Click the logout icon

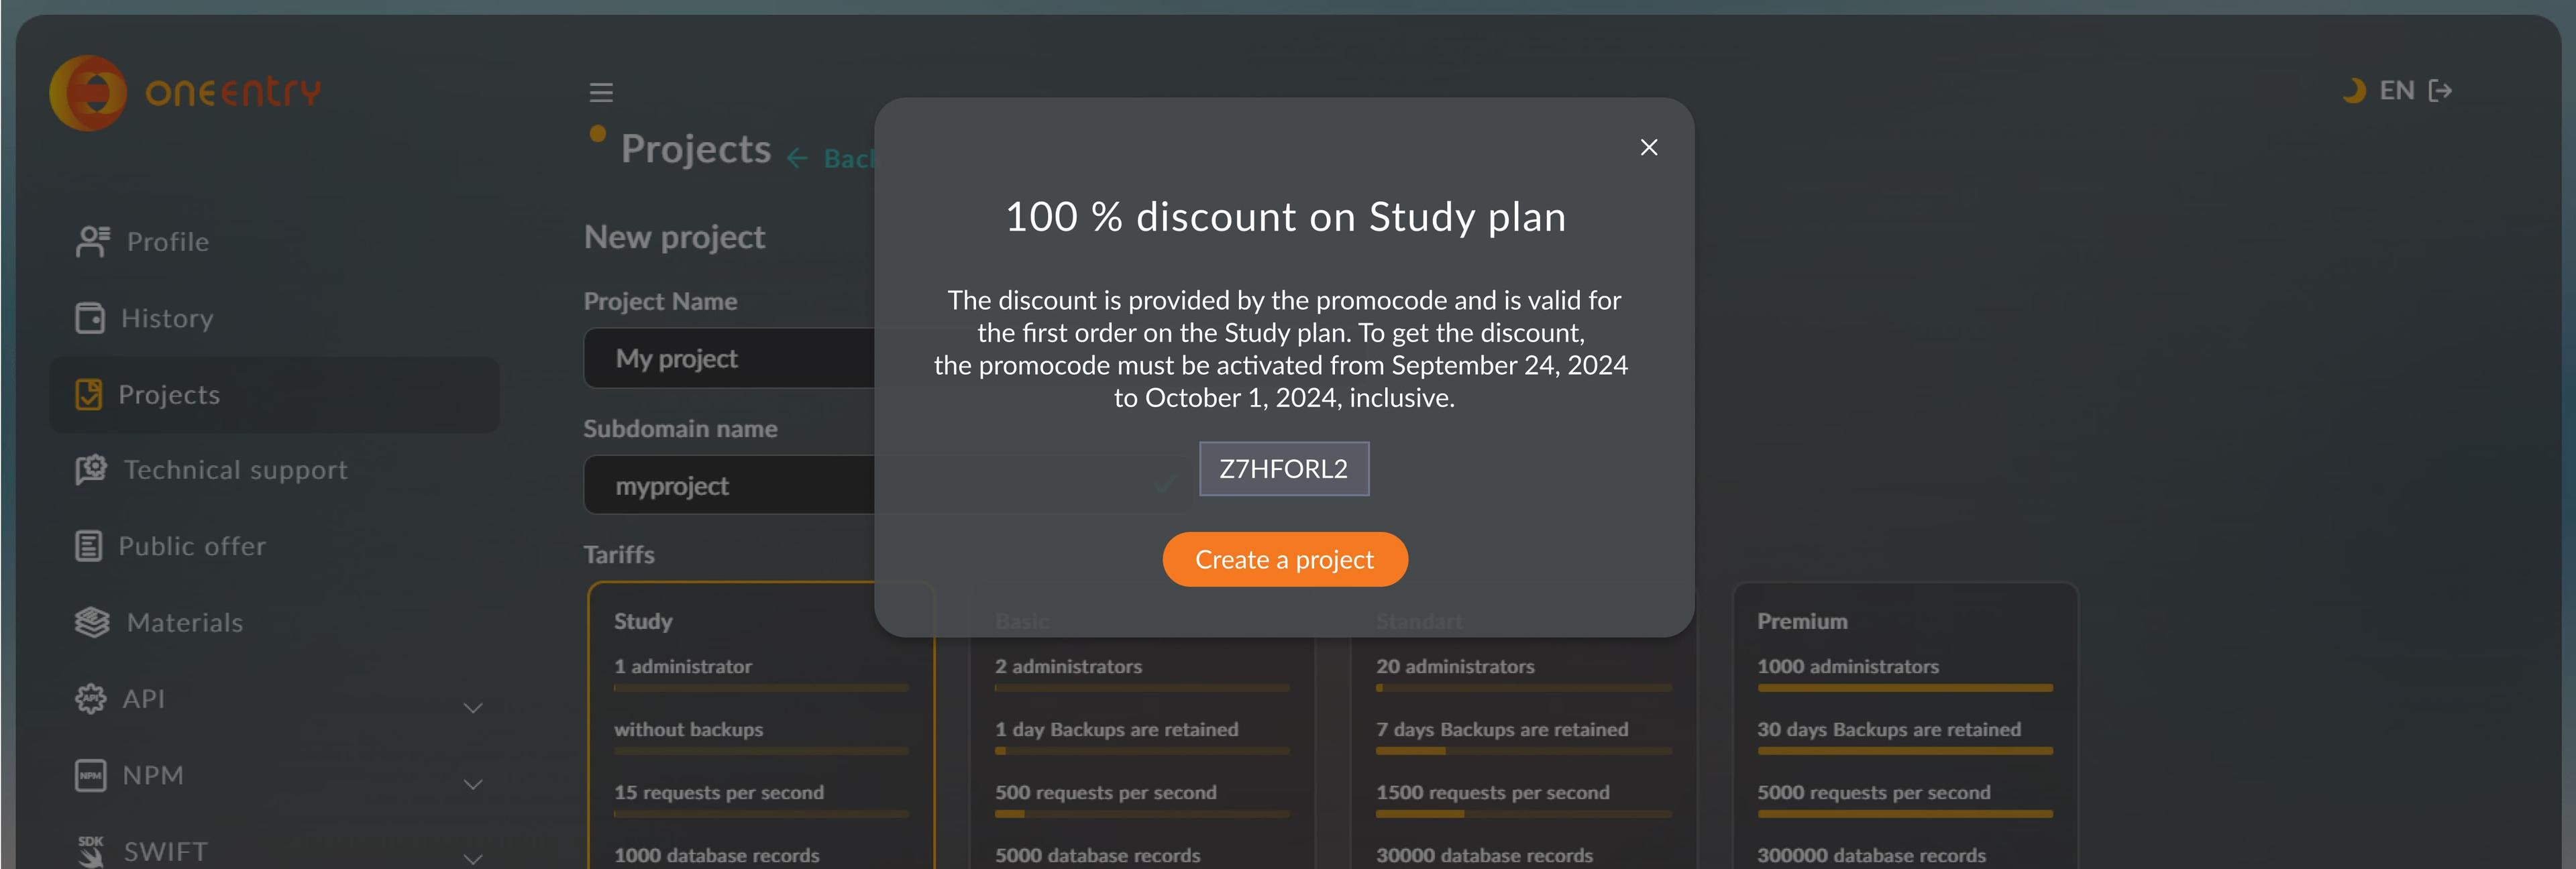[x=2441, y=91]
